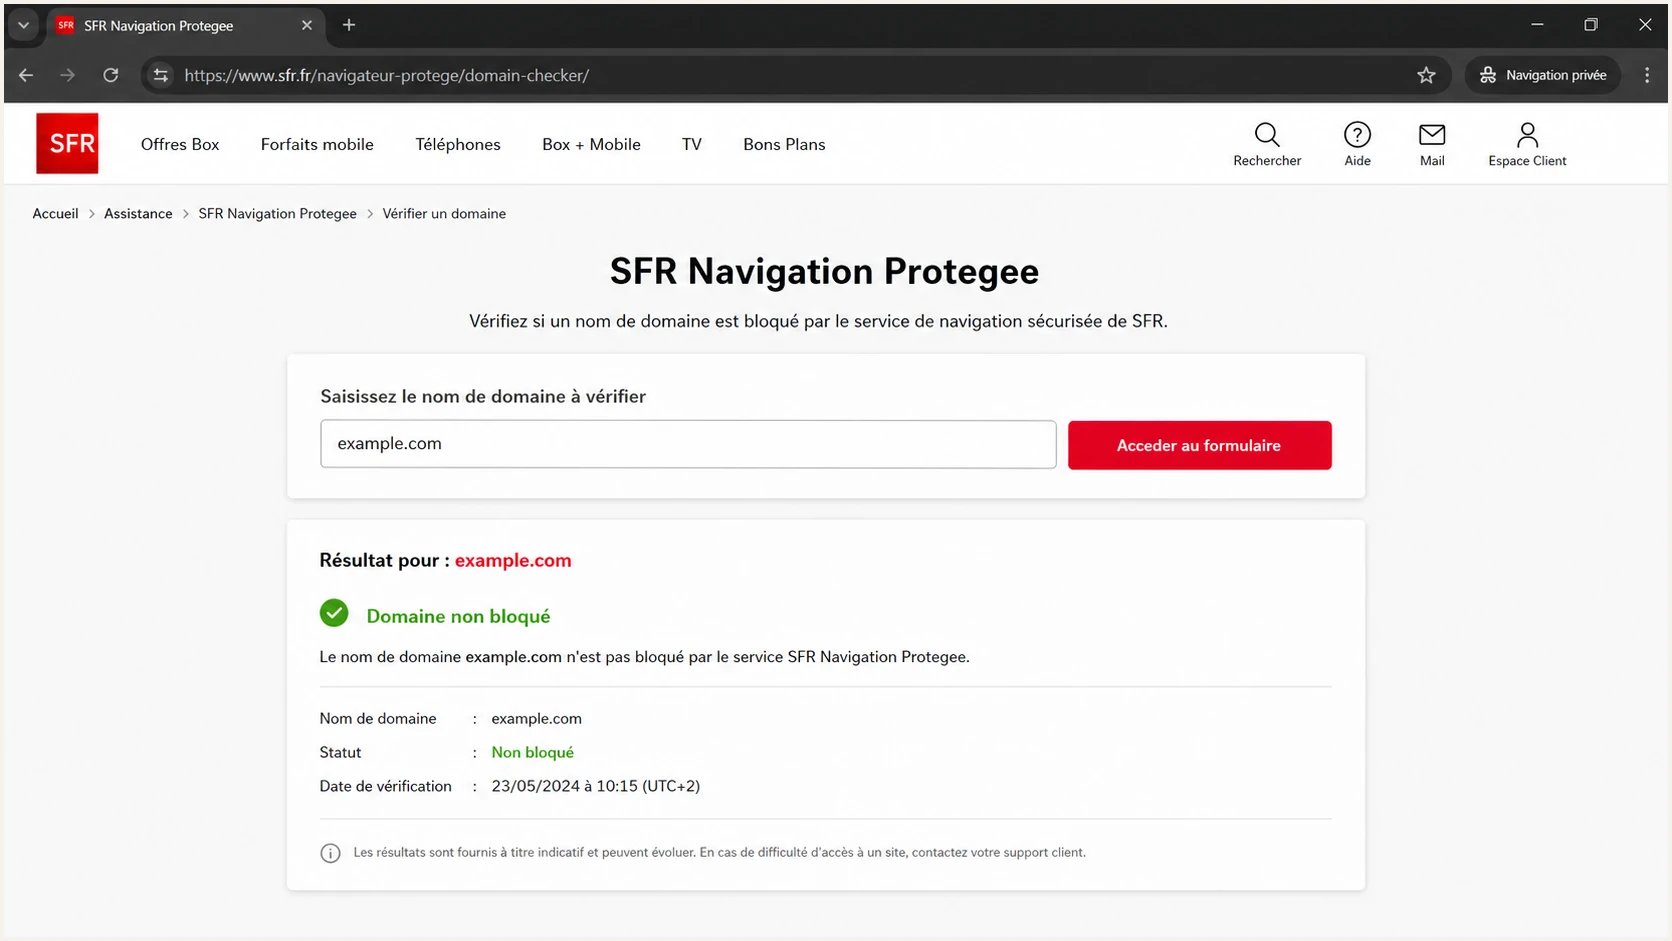Image resolution: width=1672 pixels, height=941 pixels.
Task: Click the Domaine non bloqué status text
Action: pyautogui.click(x=458, y=616)
